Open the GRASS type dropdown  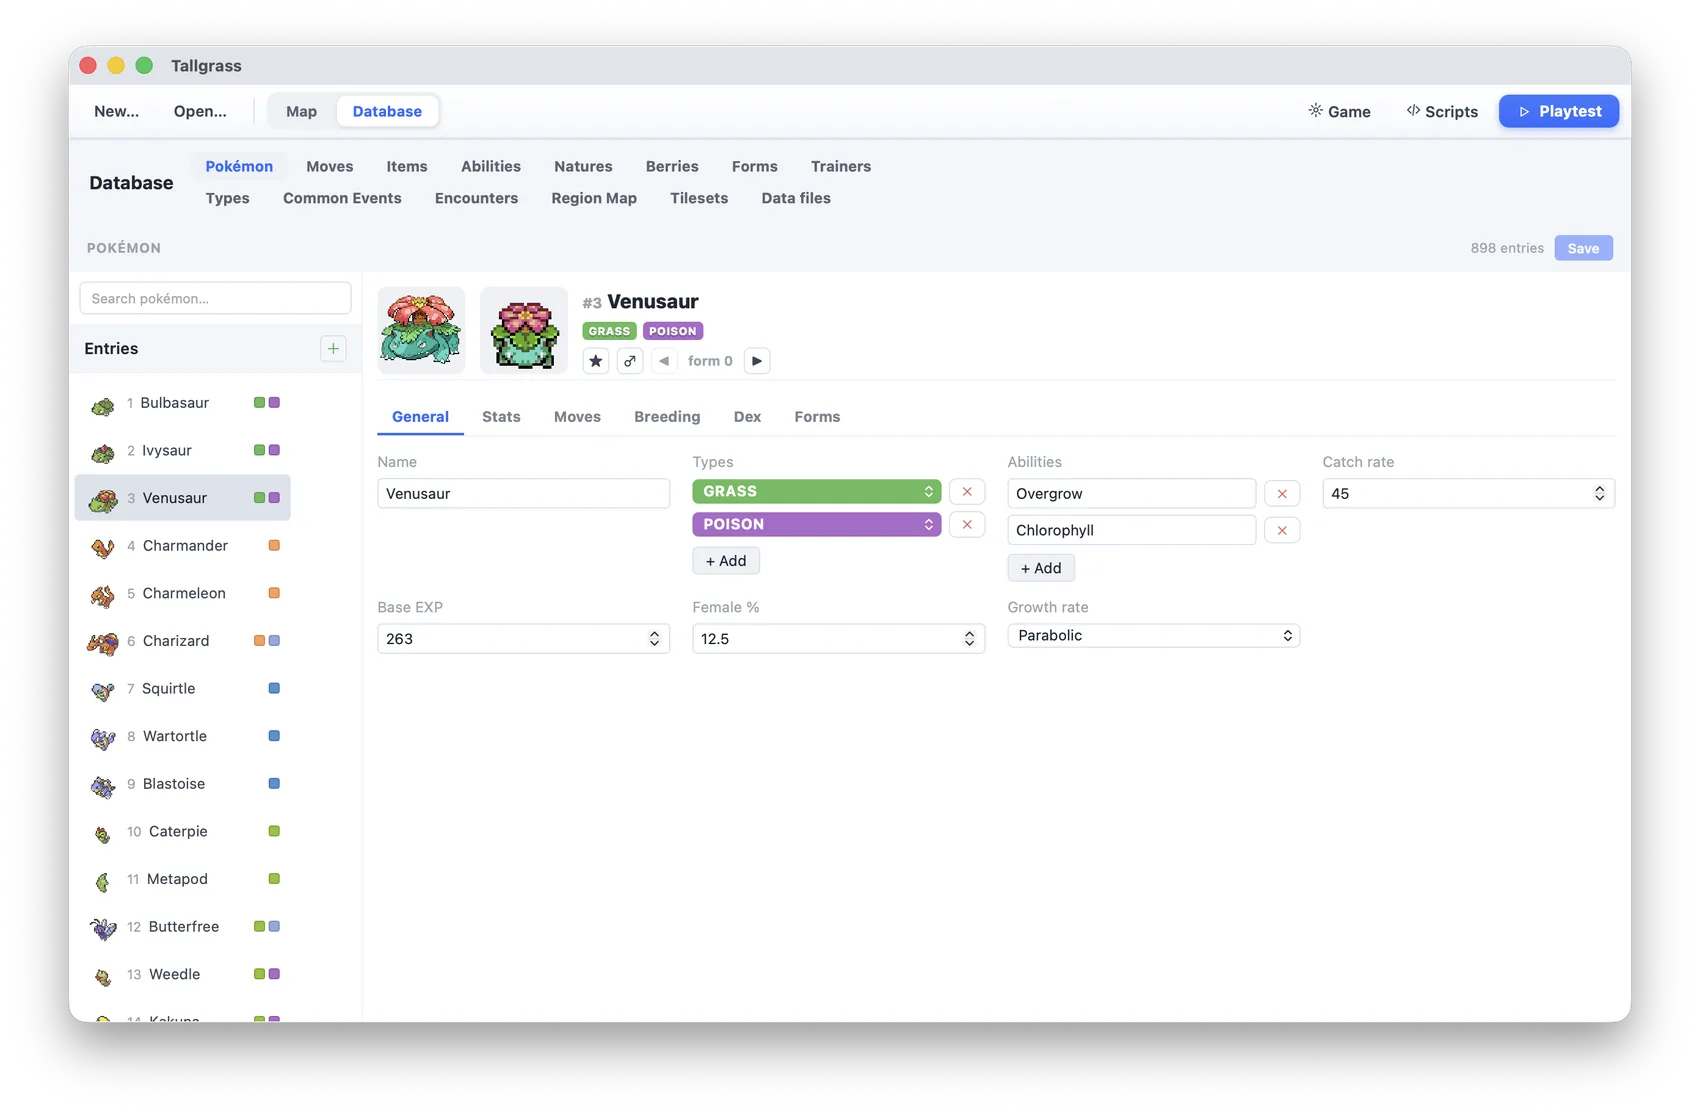(816, 491)
